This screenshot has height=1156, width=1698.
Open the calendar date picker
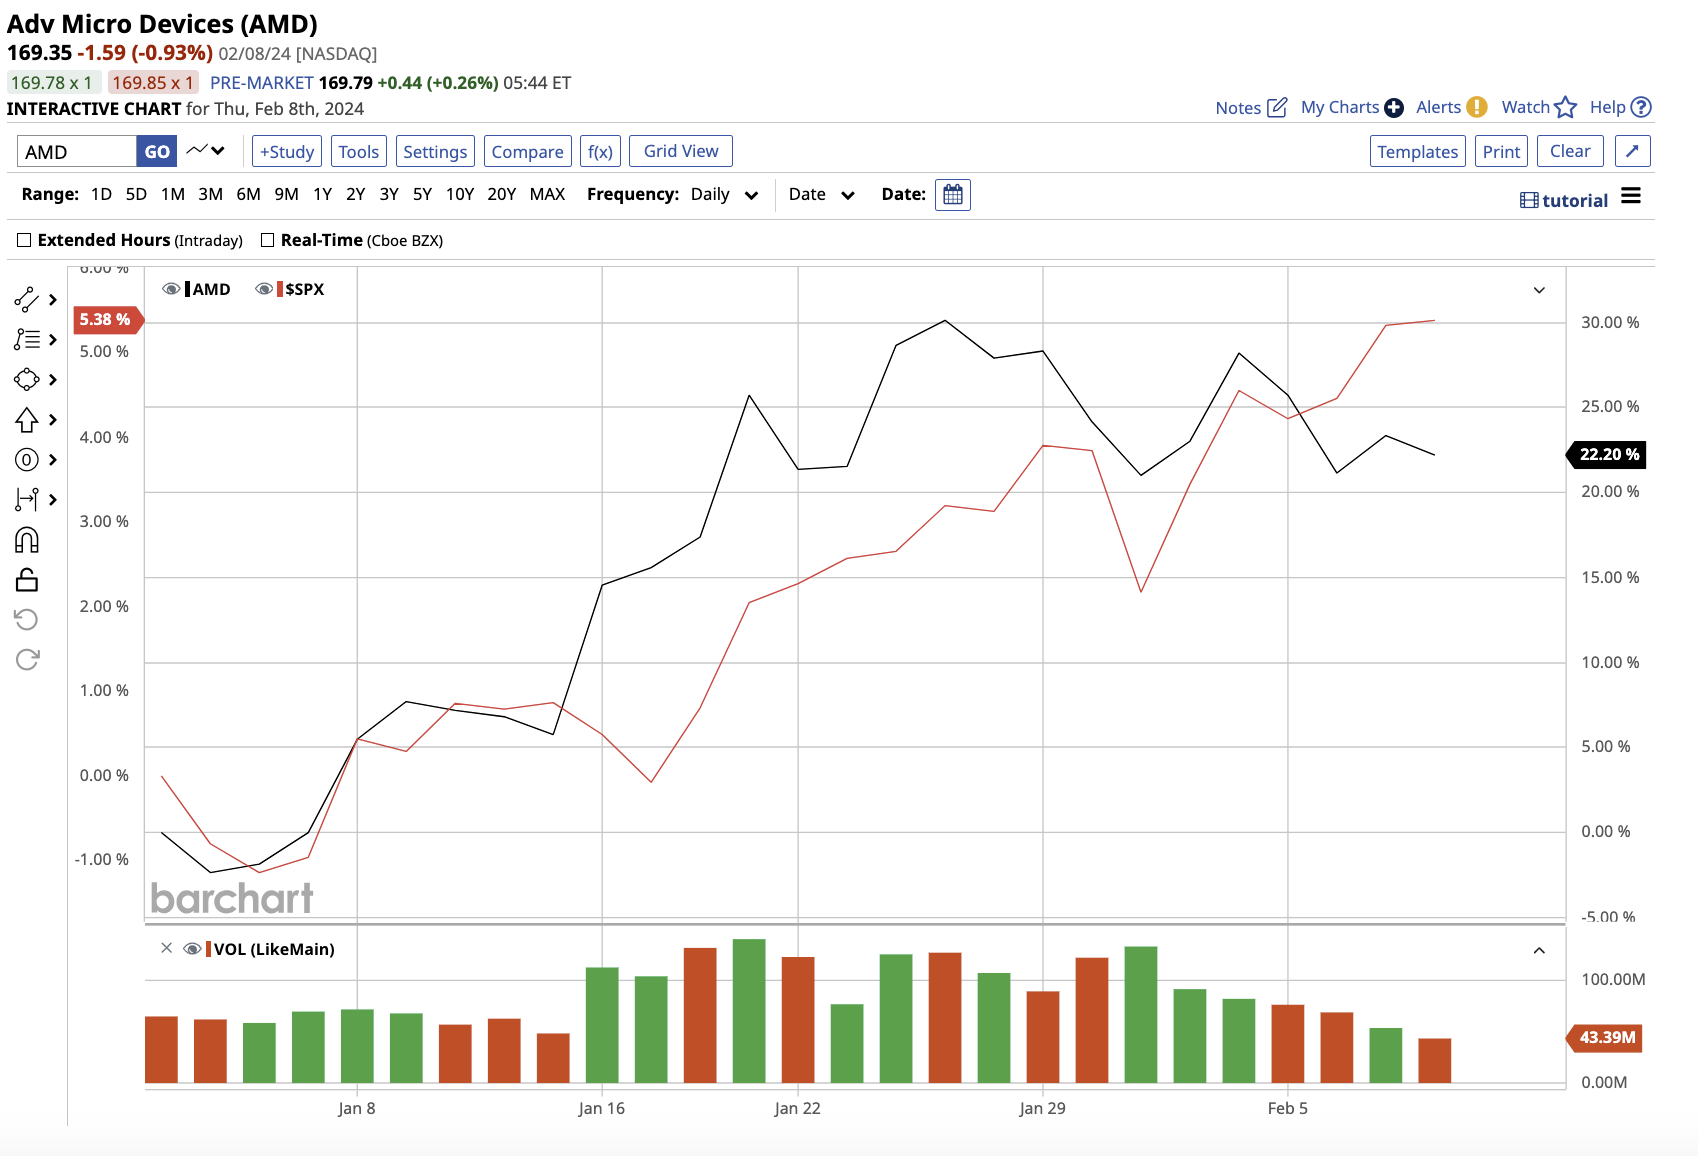(952, 194)
